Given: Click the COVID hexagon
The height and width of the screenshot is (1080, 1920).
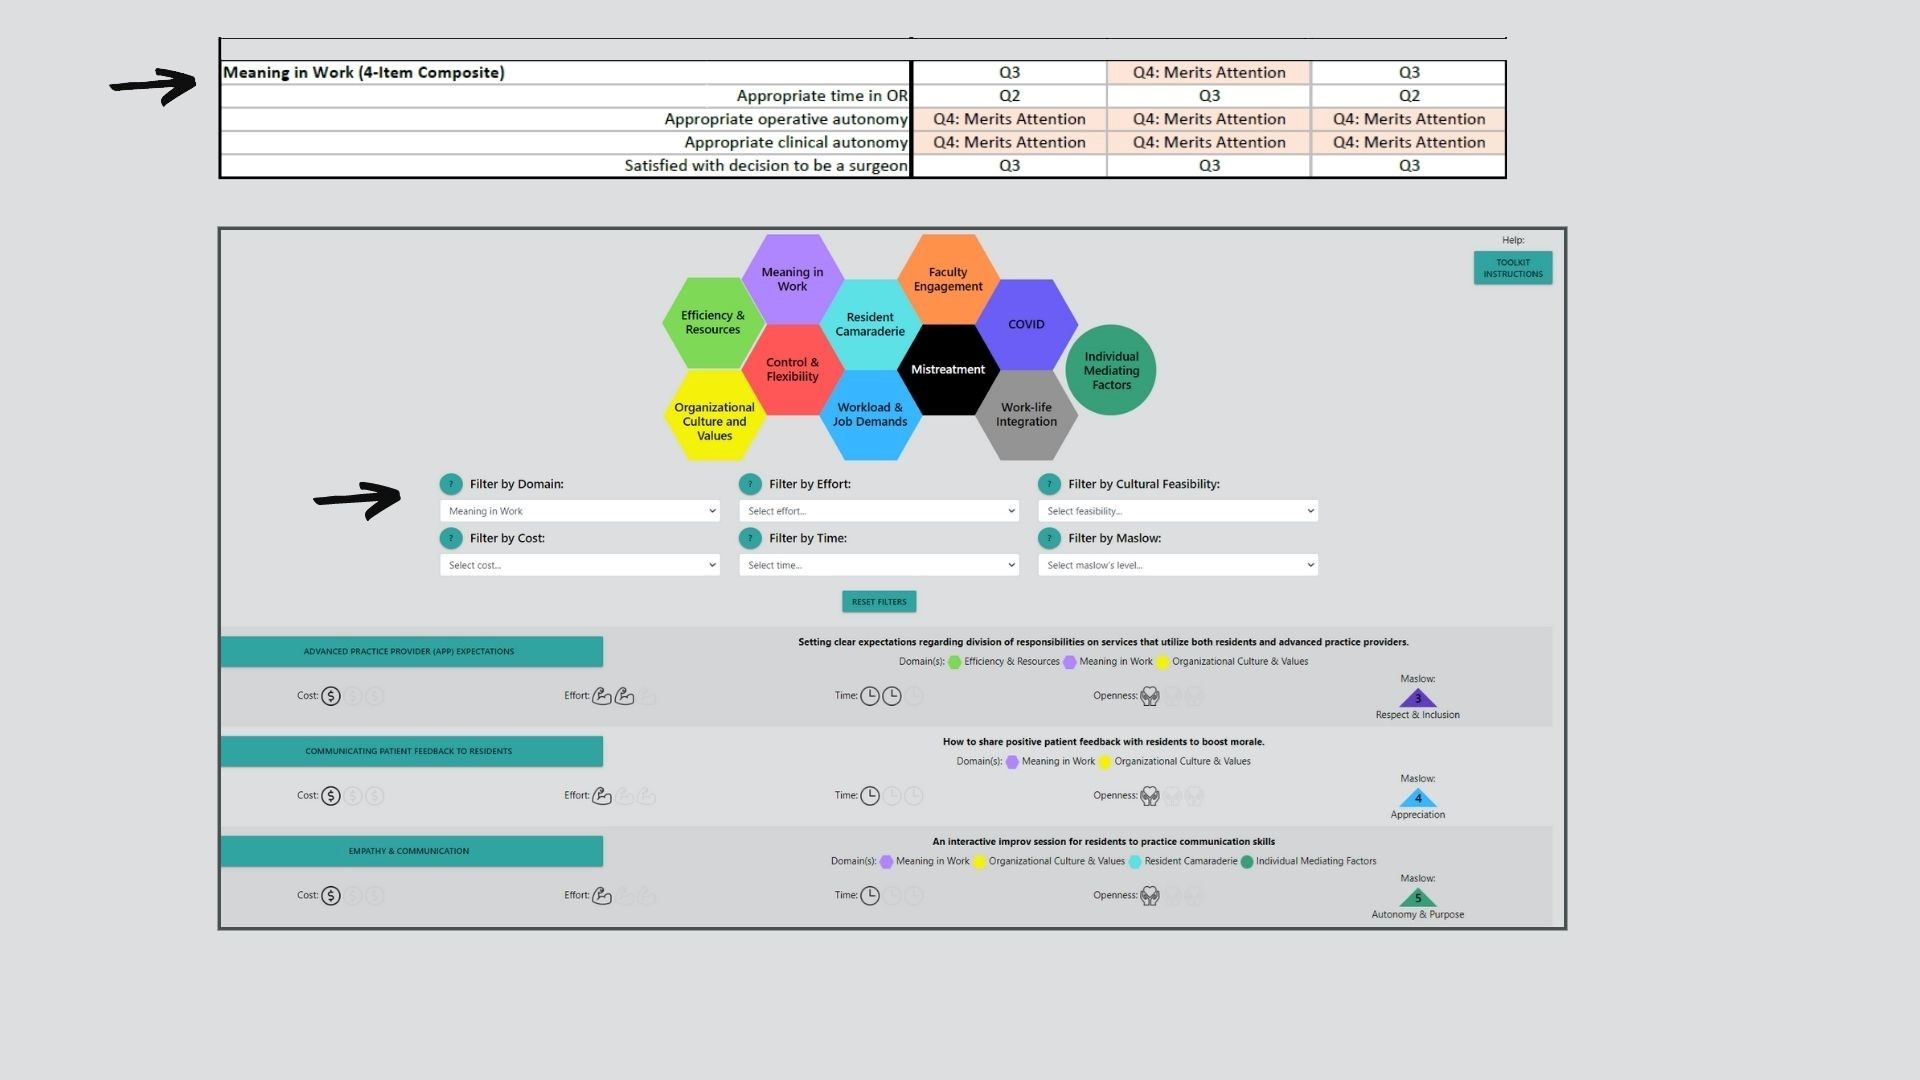Looking at the screenshot, I should click(1026, 324).
